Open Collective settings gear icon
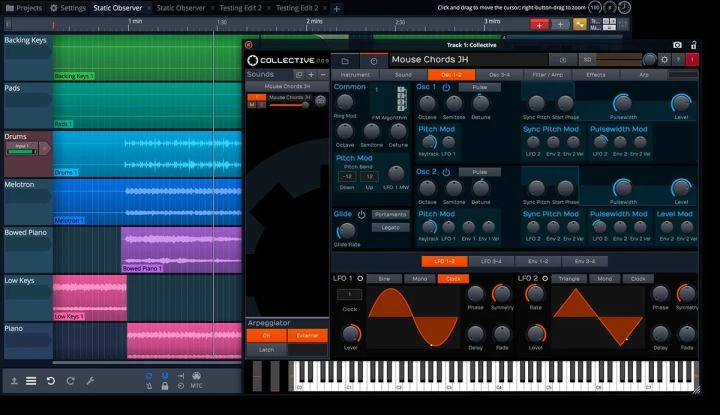Viewport: 720px width, 415px height. click(x=664, y=60)
